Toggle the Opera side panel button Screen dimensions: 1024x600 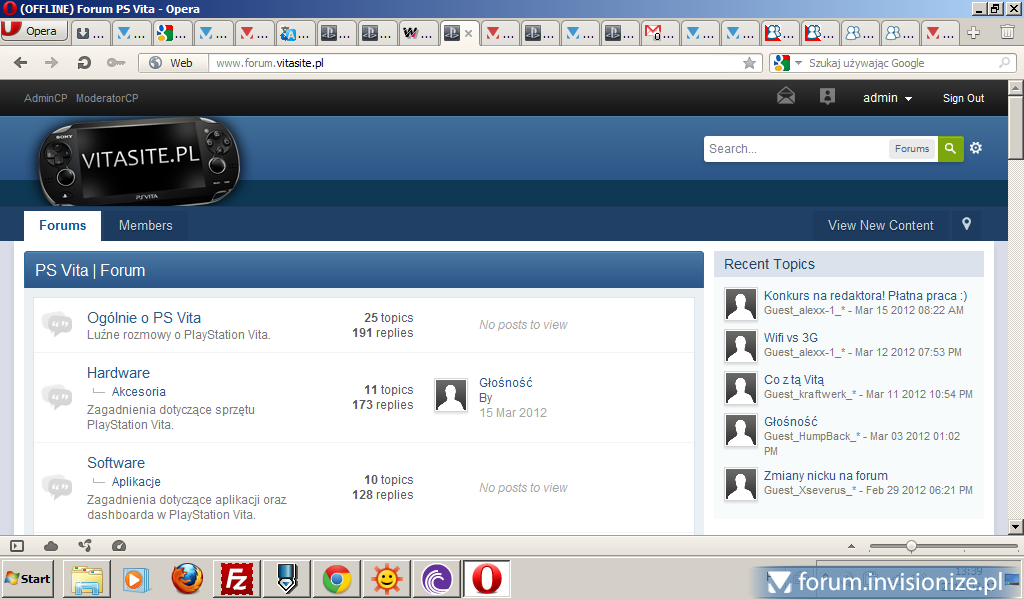[17, 546]
